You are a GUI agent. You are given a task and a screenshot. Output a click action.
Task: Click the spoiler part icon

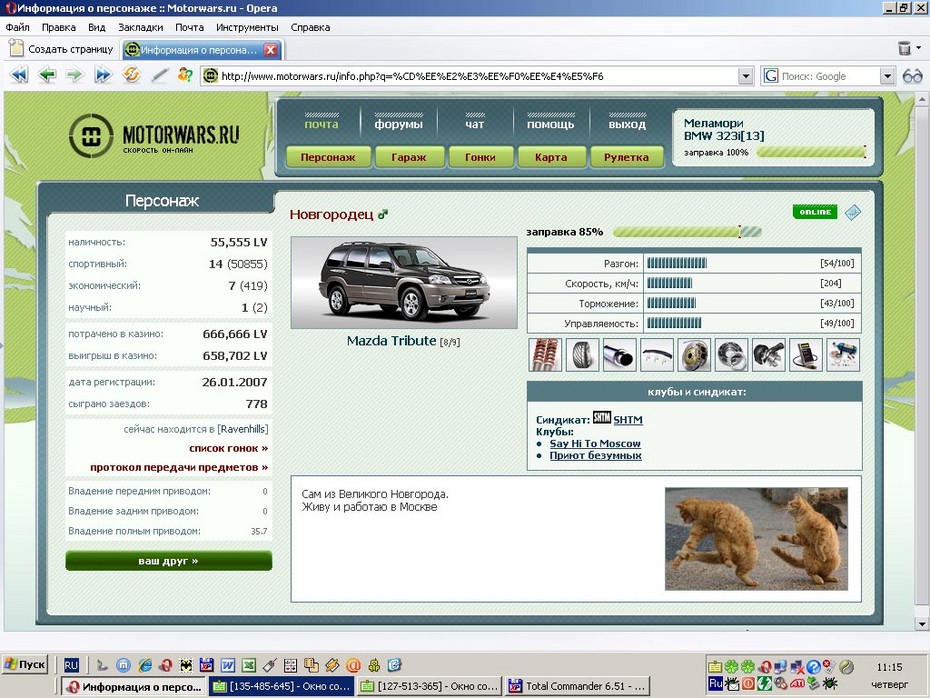pos(657,355)
